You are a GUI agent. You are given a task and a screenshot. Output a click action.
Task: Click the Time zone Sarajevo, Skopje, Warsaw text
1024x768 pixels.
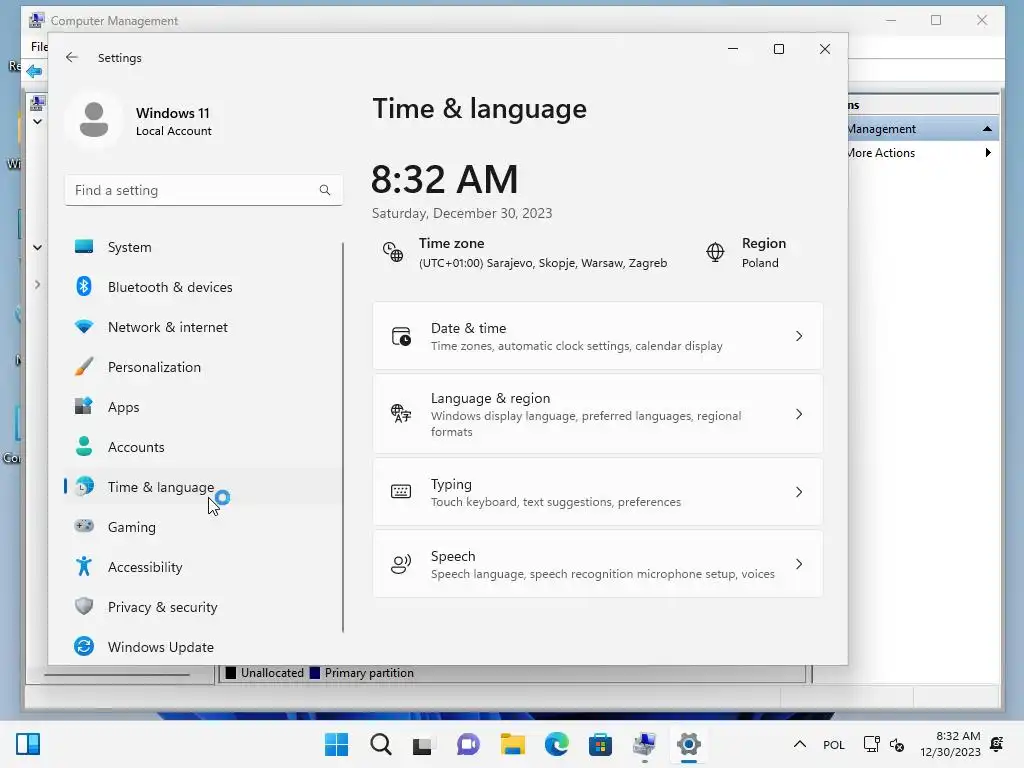tap(543, 263)
